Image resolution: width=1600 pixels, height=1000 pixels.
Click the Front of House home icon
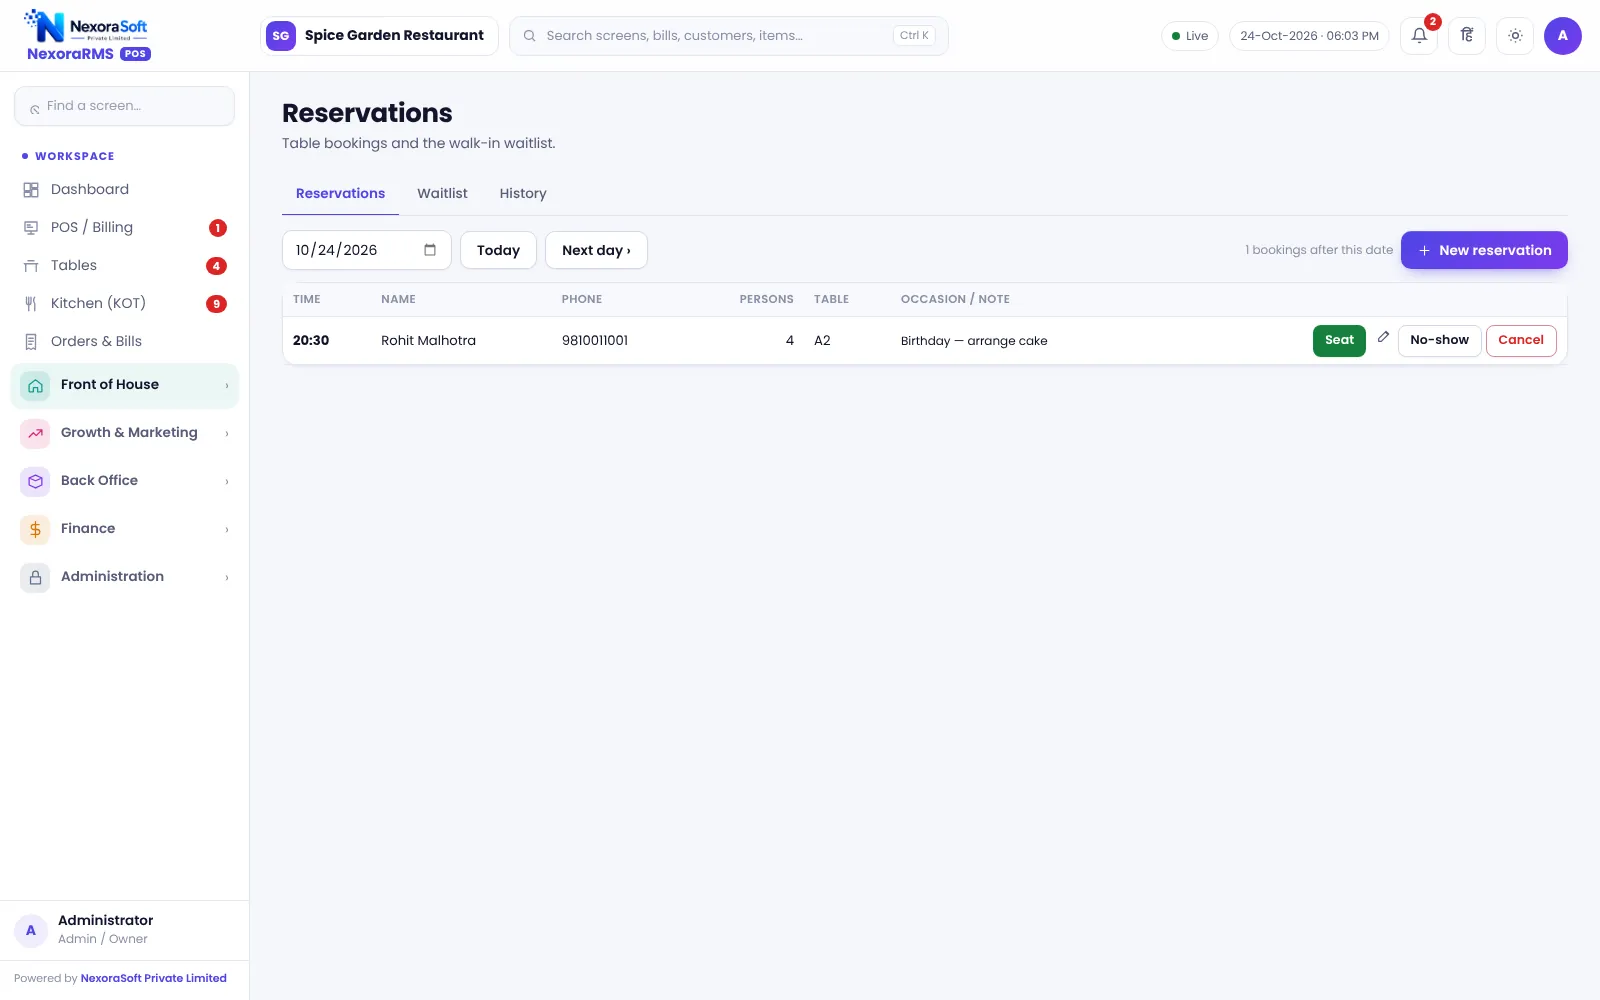[35, 385]
